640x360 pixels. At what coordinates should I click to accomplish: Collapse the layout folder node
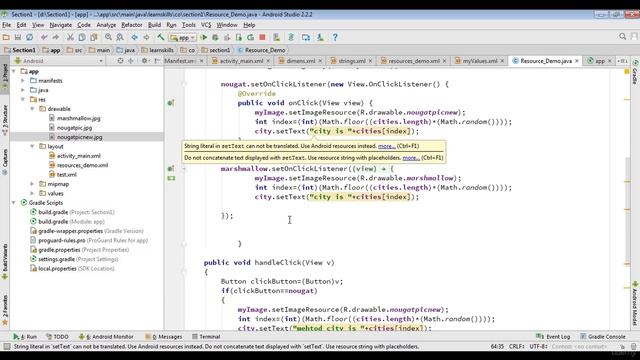(32, 146)
